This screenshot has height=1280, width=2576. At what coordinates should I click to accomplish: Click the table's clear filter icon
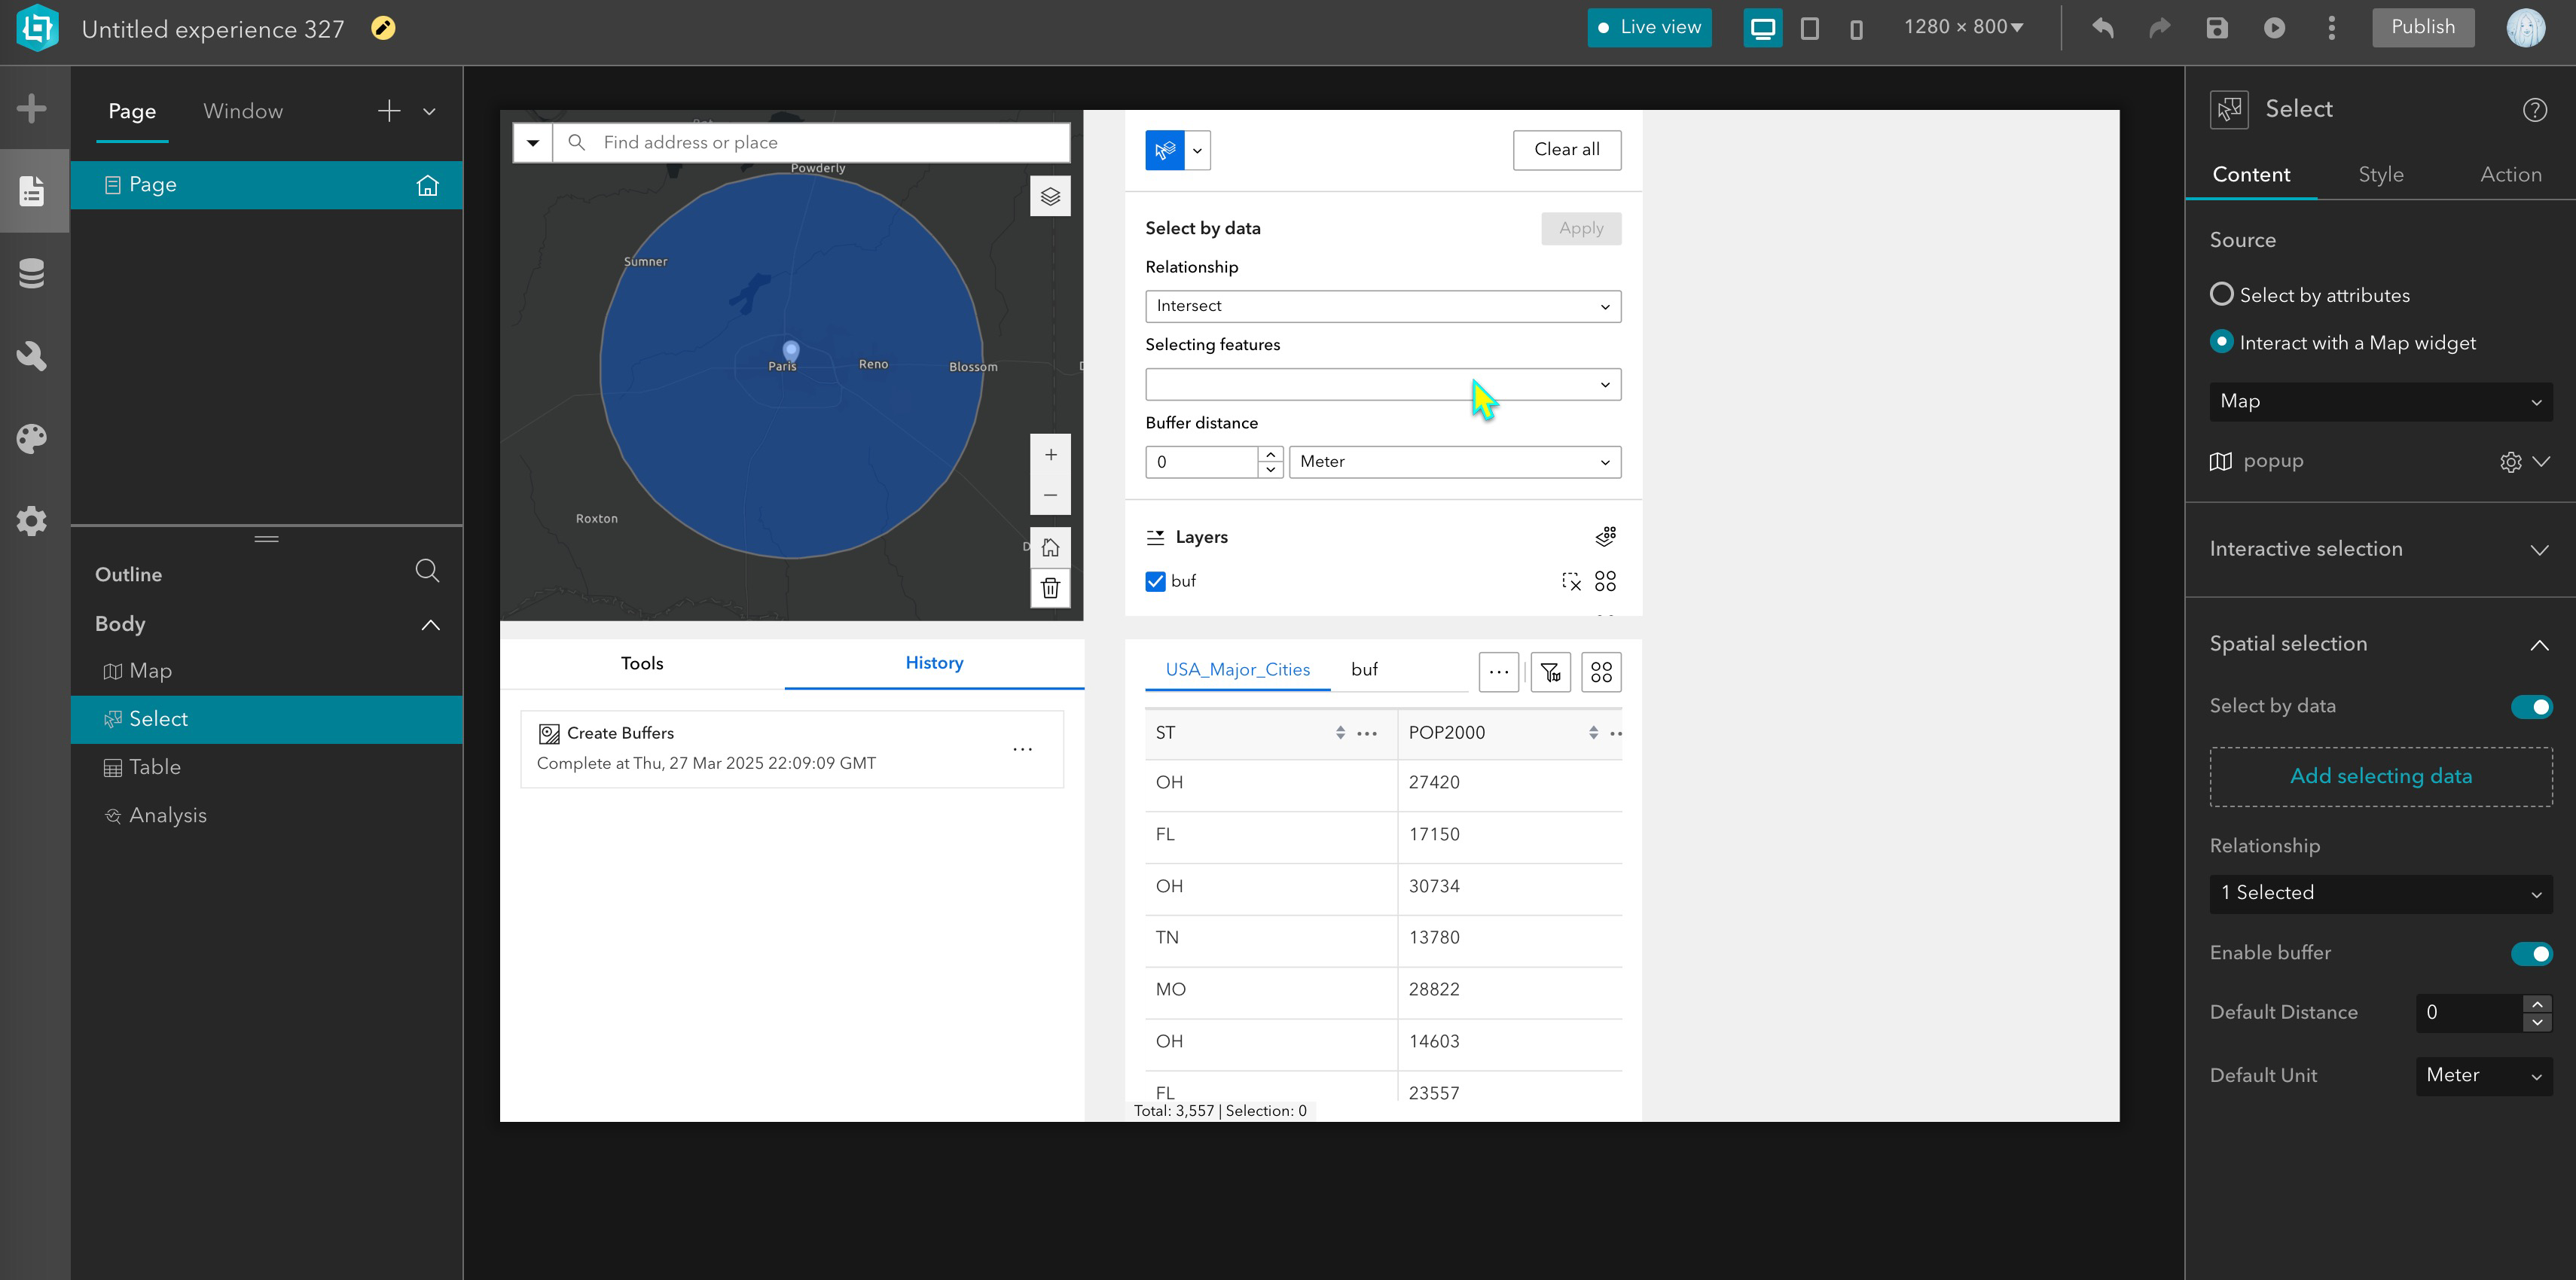point(1550,672)
